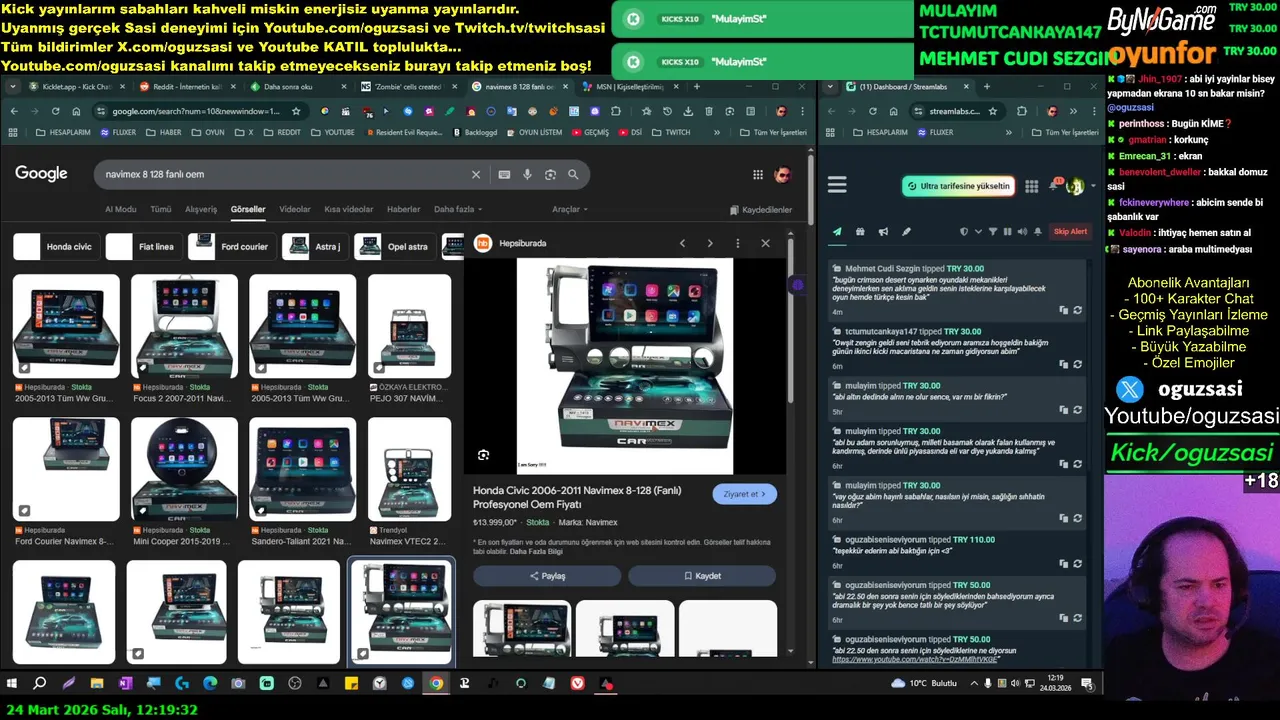Expand the chevron beside the shield in Streamlabs
This screenshot has width=1280, height=720.
click(x=977, y=231)
